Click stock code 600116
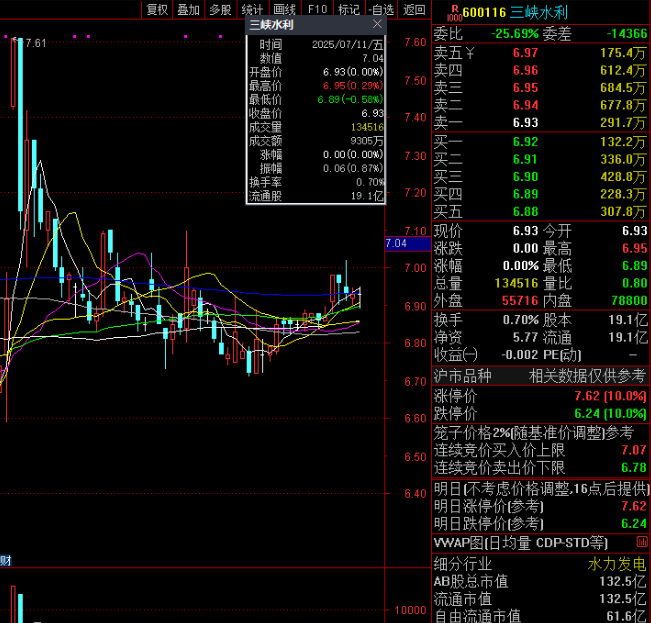This screenshot has height=623, width=651. click(x=484, y=12)
